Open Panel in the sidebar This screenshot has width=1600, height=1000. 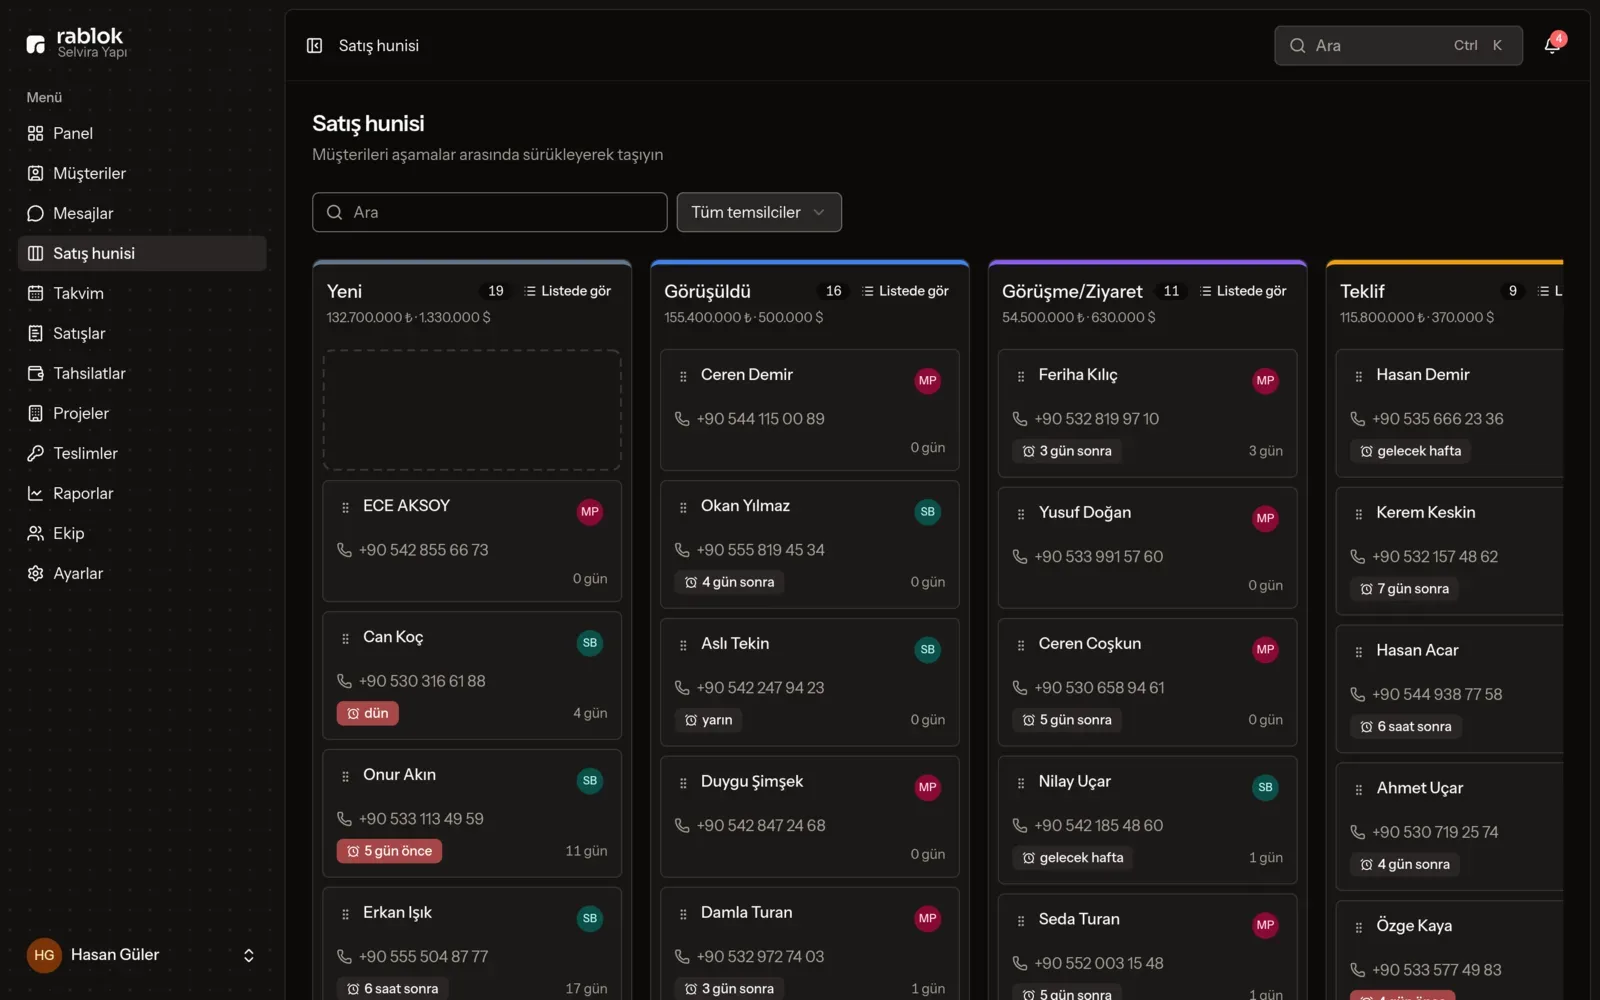142,133
